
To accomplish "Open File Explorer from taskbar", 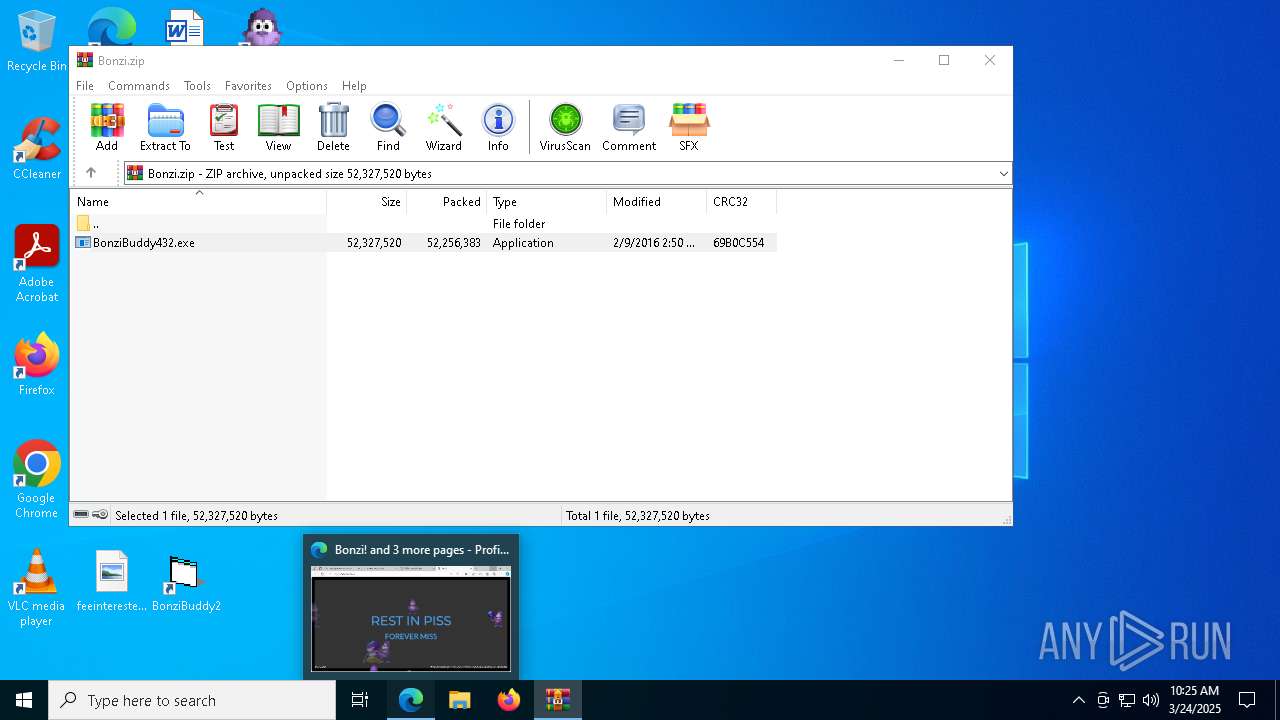I will (x=459, y=700).
